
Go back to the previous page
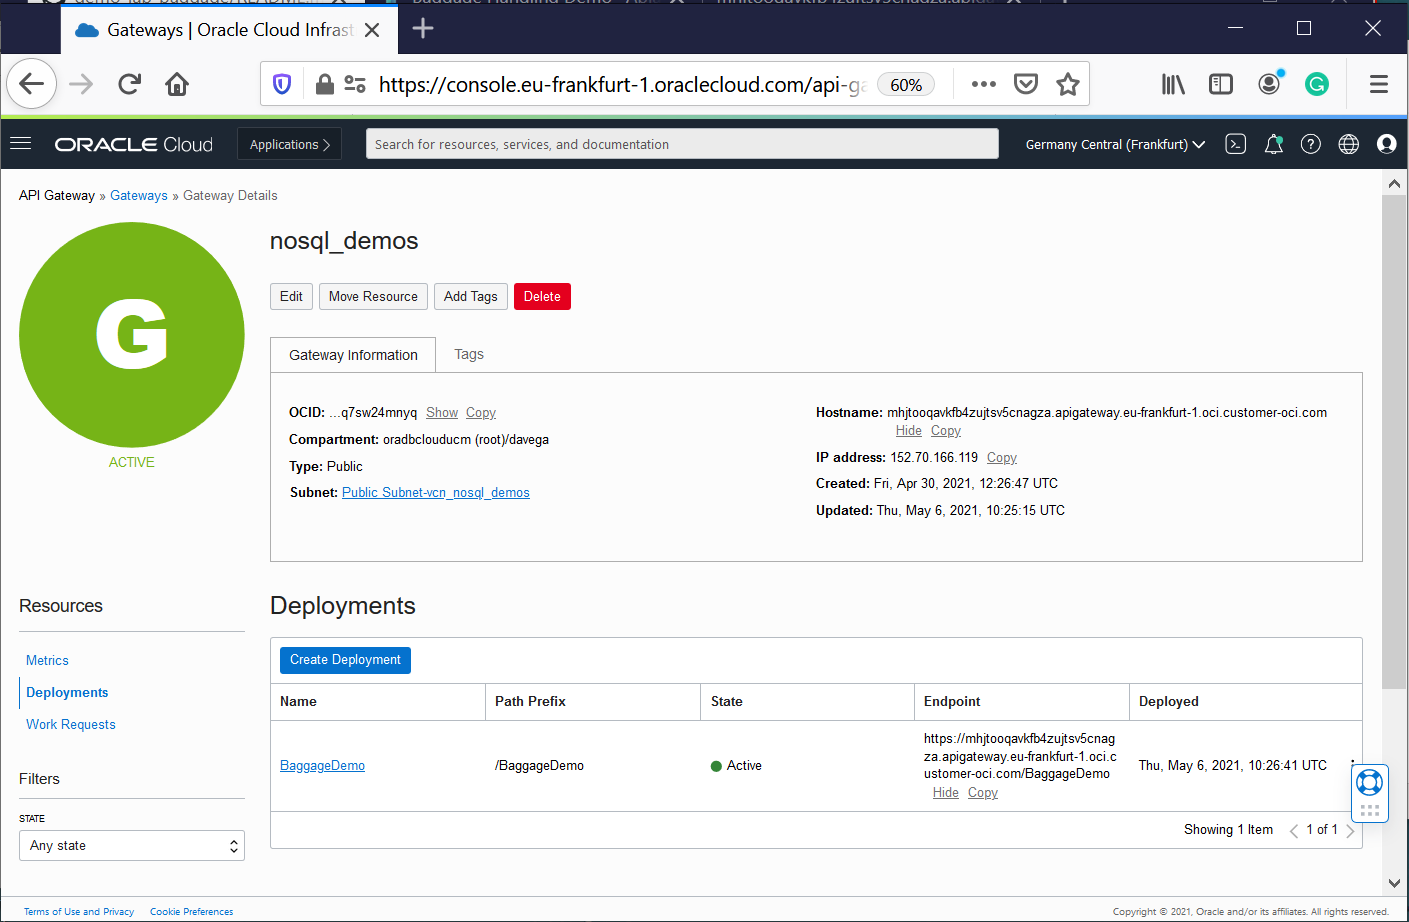coord(32,84)
